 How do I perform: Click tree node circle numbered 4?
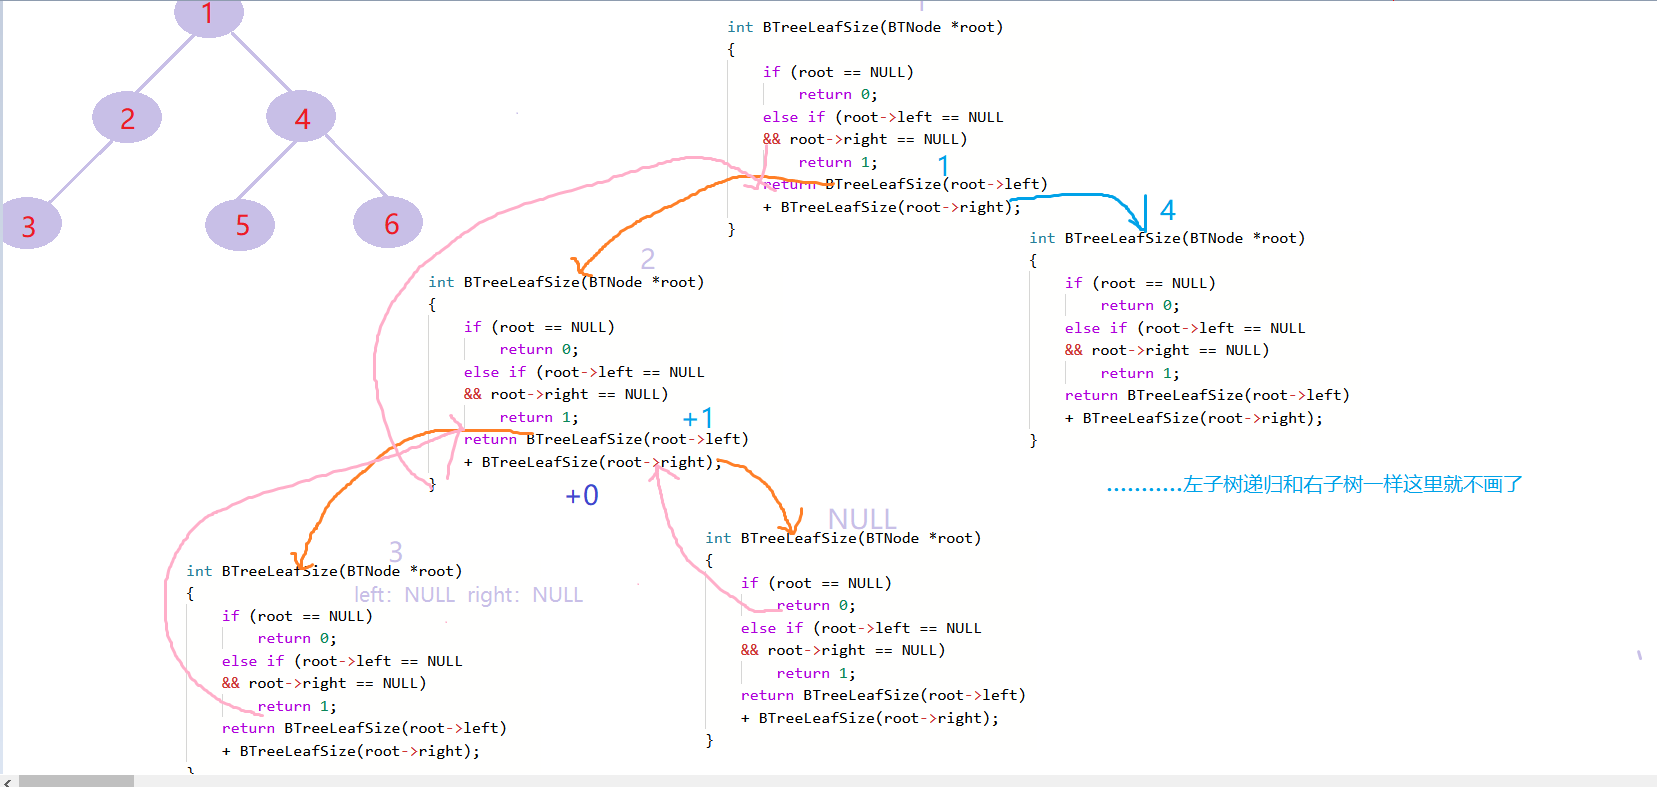tap(301, 118)
